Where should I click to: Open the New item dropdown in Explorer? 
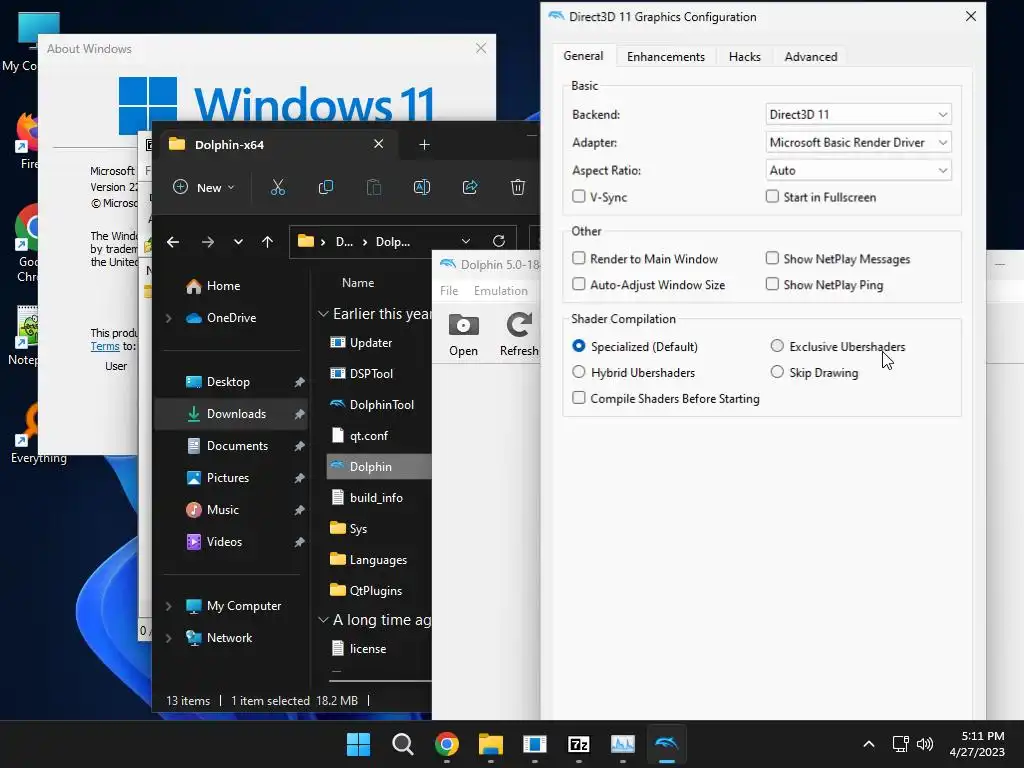coord(203,187)
